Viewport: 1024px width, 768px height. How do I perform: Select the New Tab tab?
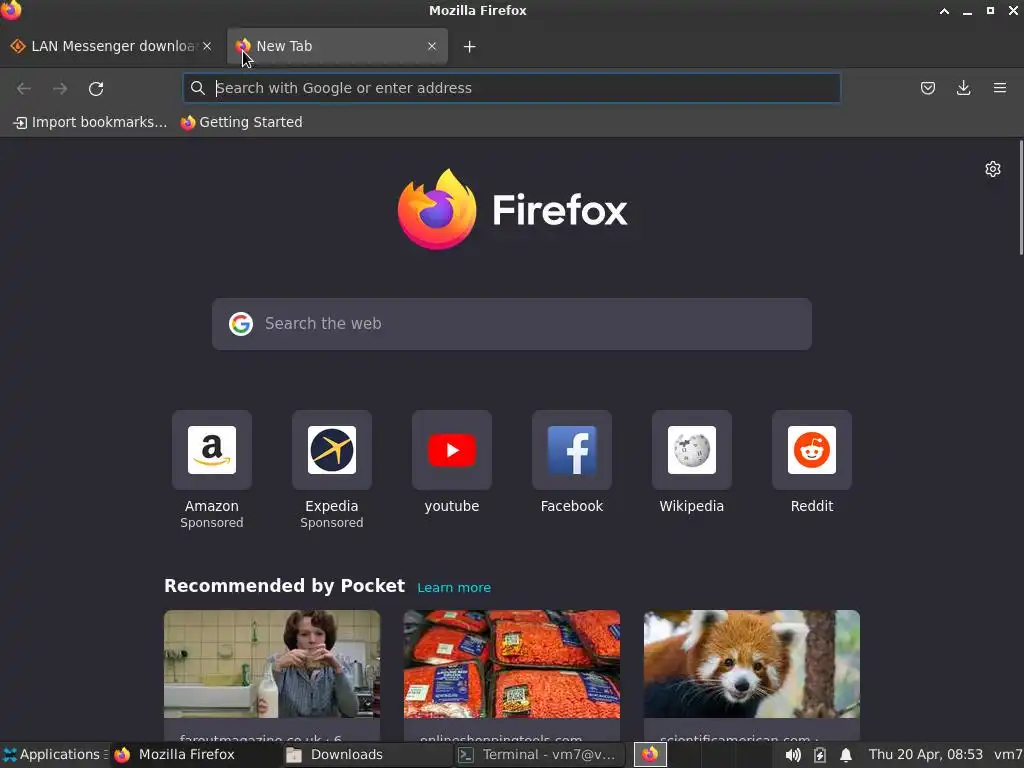[x=337, y=46]
